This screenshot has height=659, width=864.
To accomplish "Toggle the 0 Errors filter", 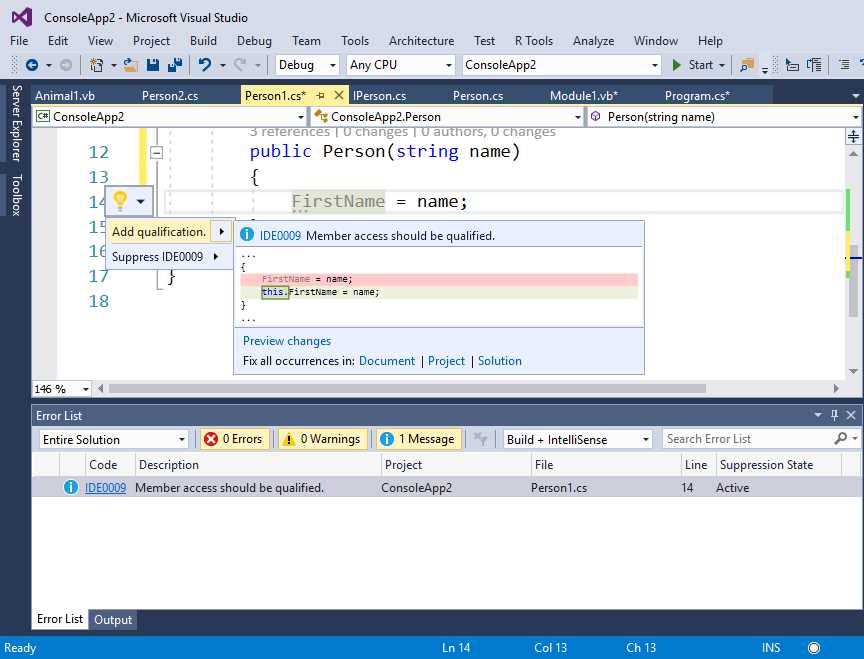I will coord(234,439).
